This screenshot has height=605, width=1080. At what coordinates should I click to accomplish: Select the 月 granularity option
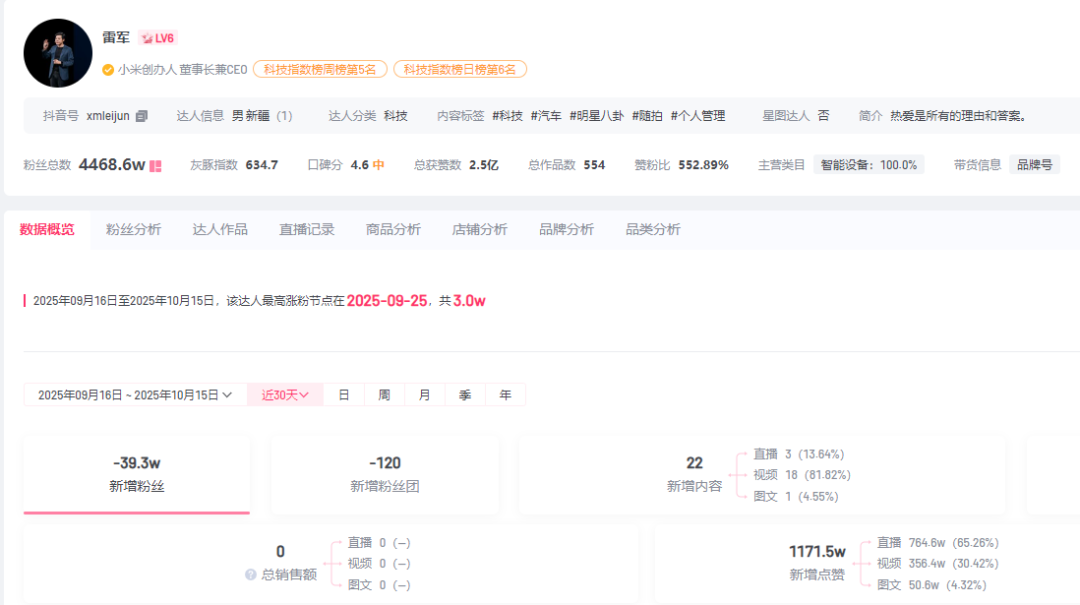pyautogui.click(x=425, y=395)
